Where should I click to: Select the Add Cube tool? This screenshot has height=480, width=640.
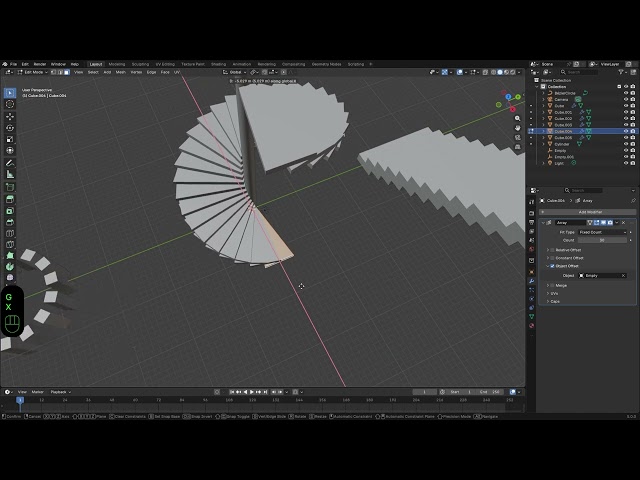(10, 187)
